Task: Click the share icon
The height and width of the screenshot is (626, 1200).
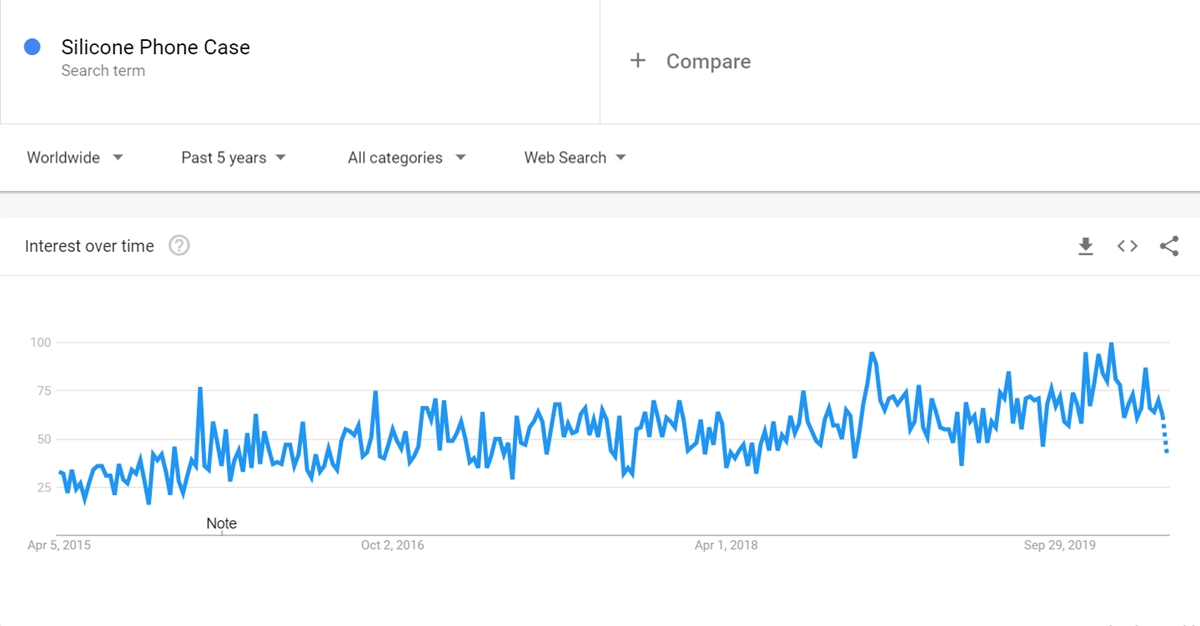Action: point(1169,247)
